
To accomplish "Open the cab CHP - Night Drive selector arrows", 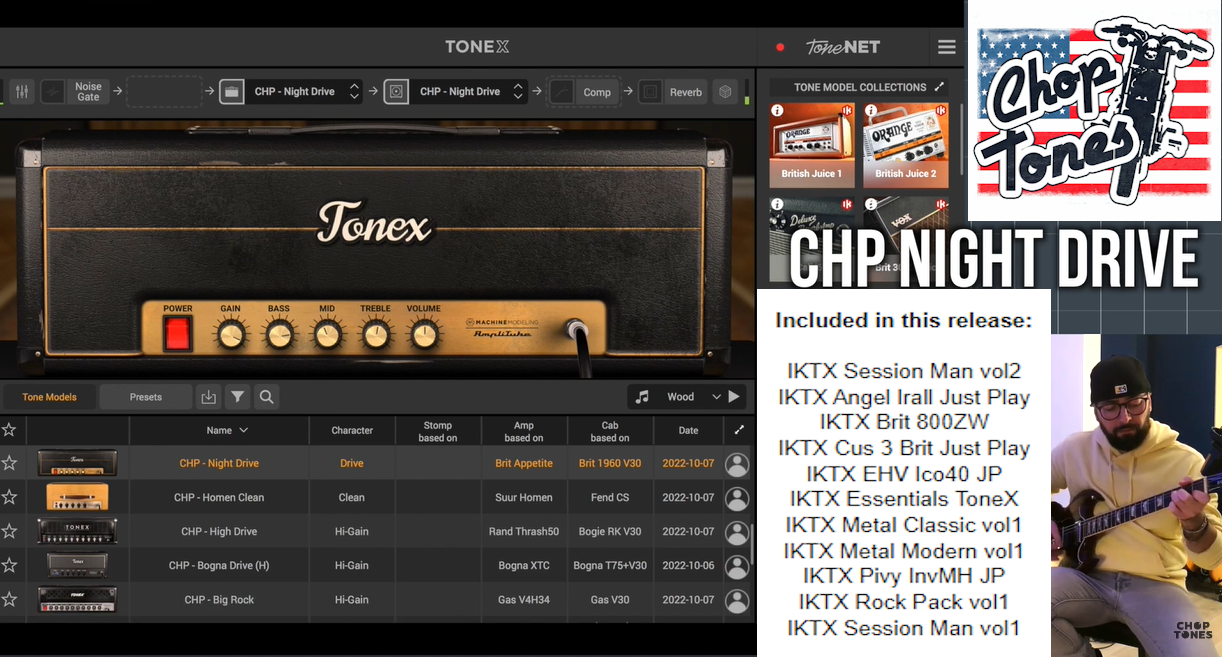I will click(518, 92).
